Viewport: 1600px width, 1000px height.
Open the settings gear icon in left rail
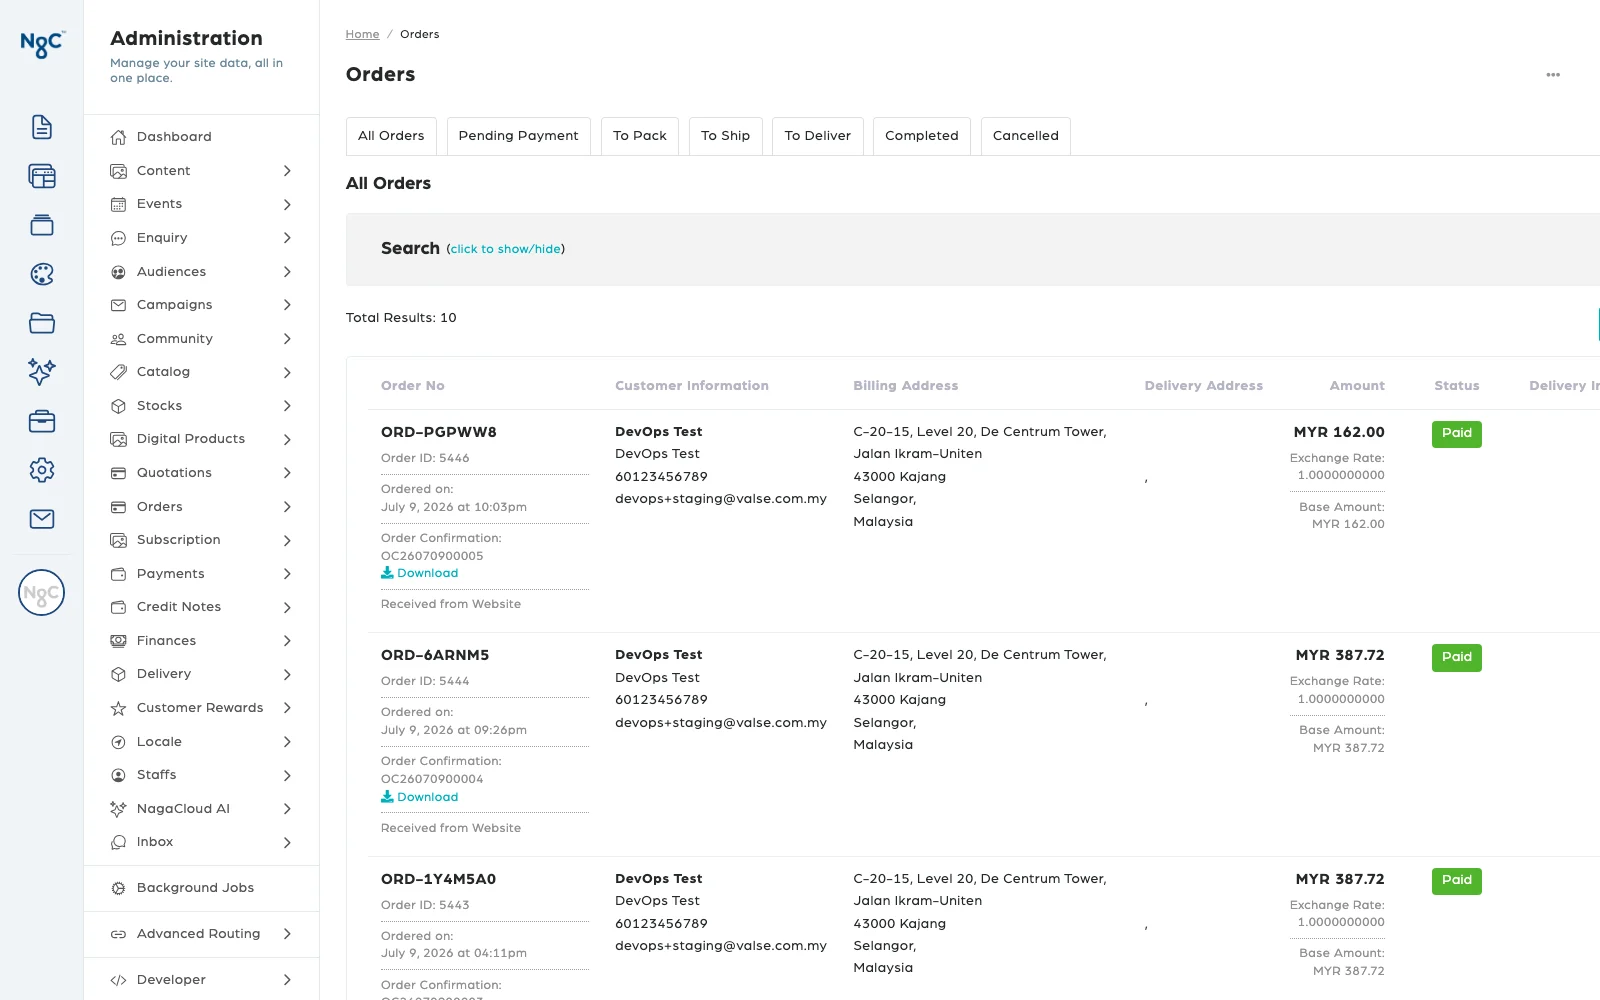(42, 470)
